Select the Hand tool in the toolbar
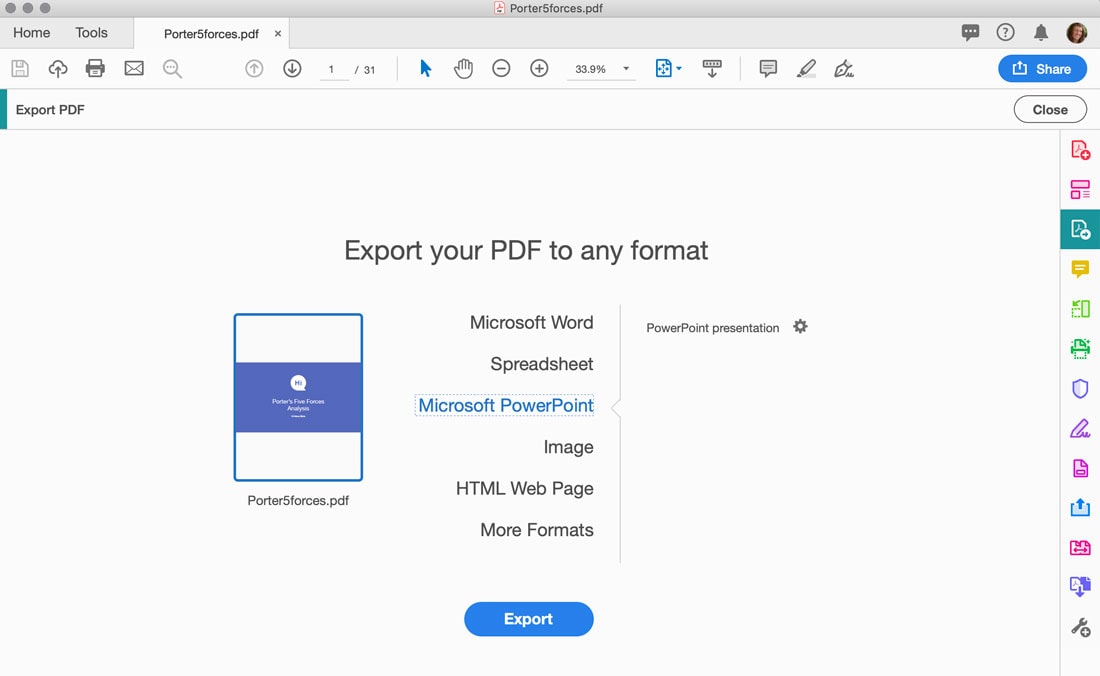 click(x=463, y=68)
